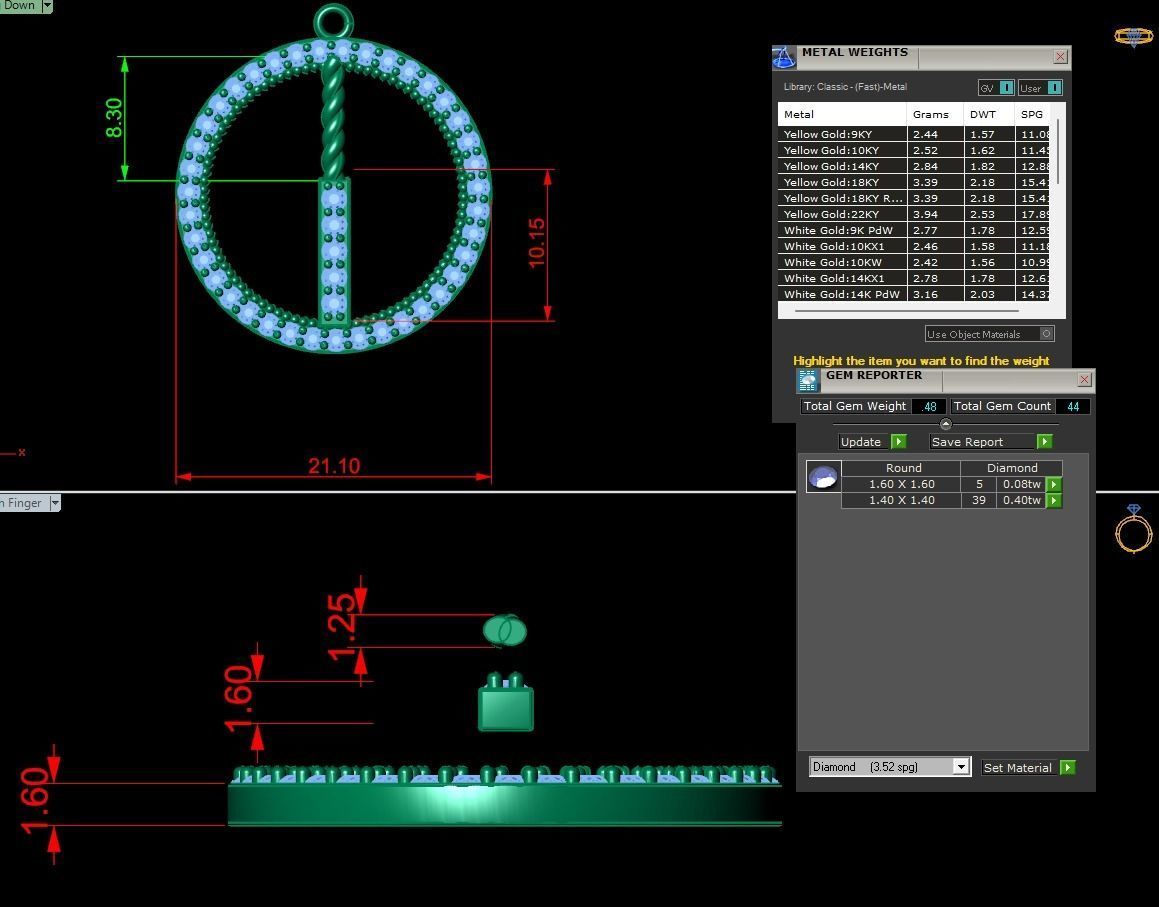Select the Yellow Gold:10KY row
The width and height of the screenshot is (1159, 907).
(914, 150)
